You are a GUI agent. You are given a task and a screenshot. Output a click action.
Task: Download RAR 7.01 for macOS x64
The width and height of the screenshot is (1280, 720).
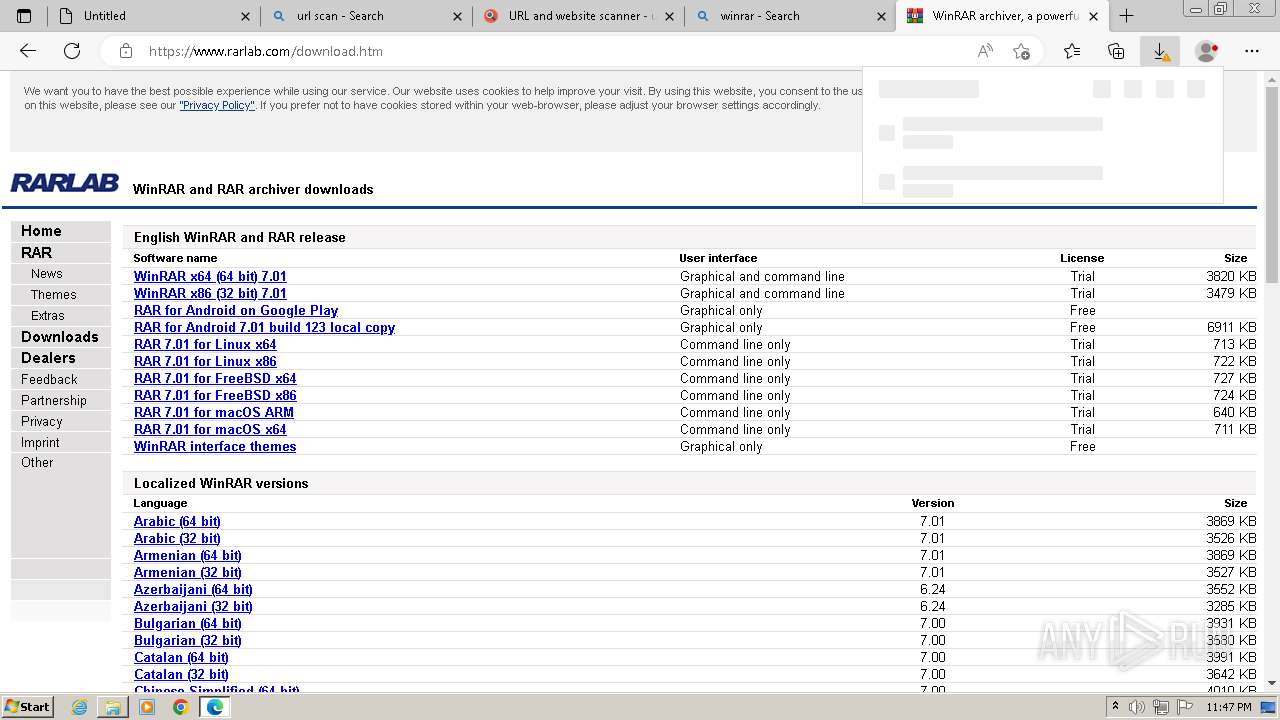click(210, 429)
